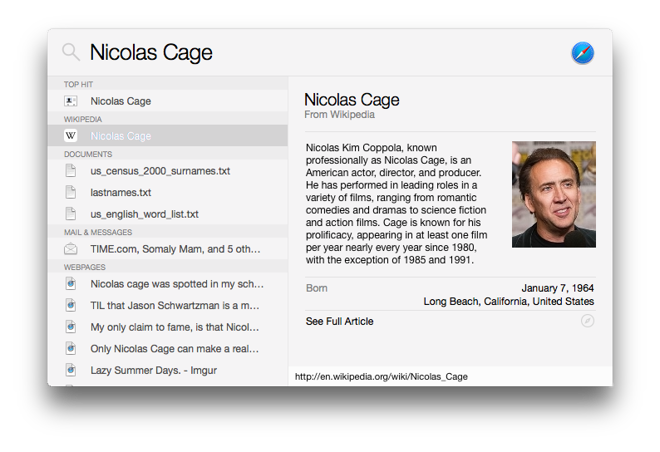The image size is (660, 452).
Task: Click the Wikipedia W icon
Action: click(x=71, y=136)
